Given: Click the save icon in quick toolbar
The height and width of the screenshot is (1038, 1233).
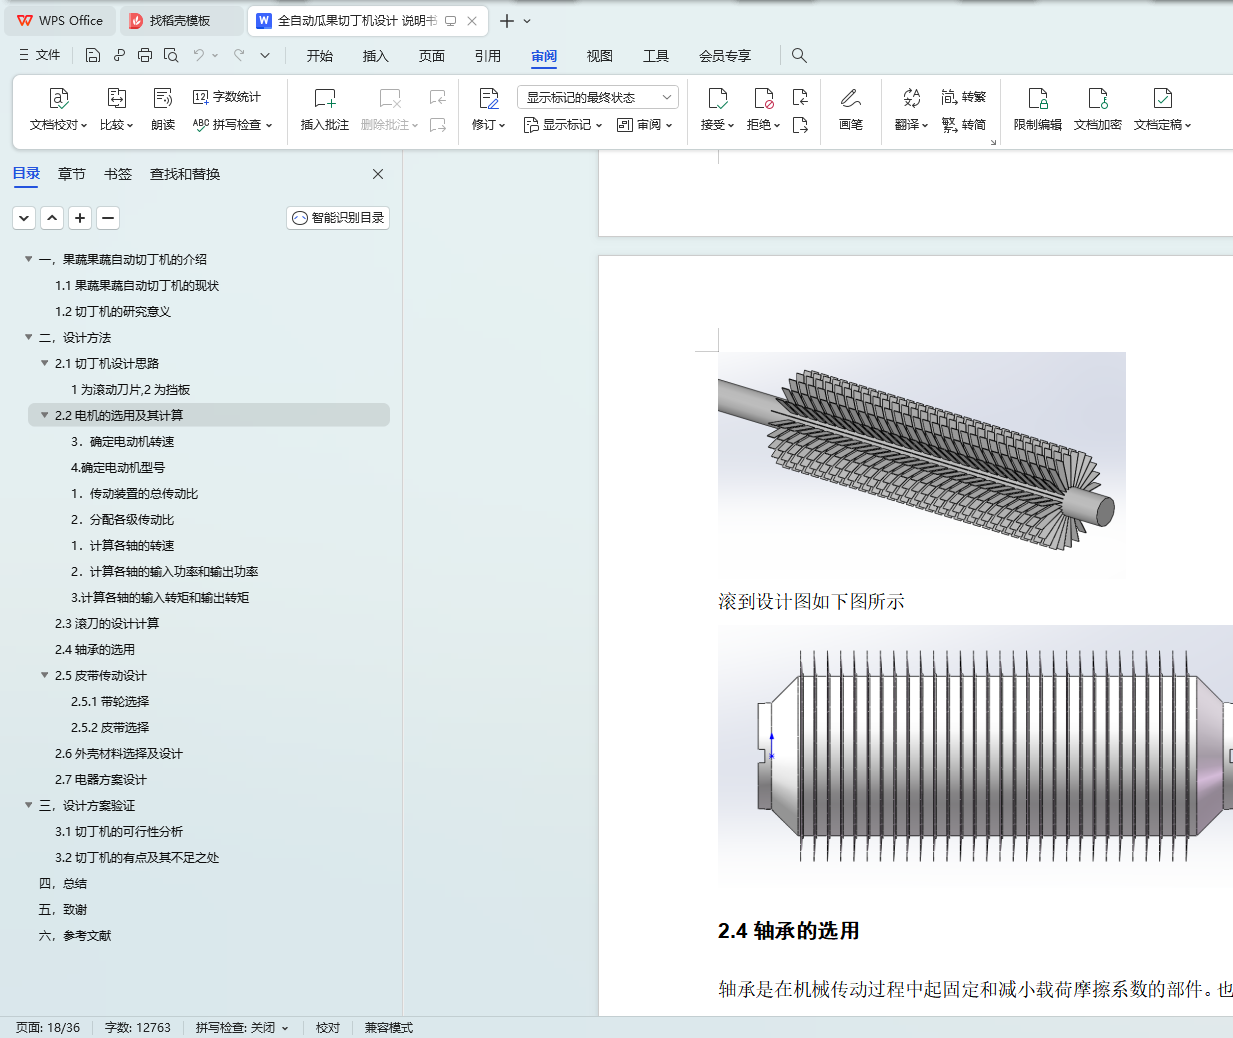Looking at the screenshot, I should click(93, 55).
